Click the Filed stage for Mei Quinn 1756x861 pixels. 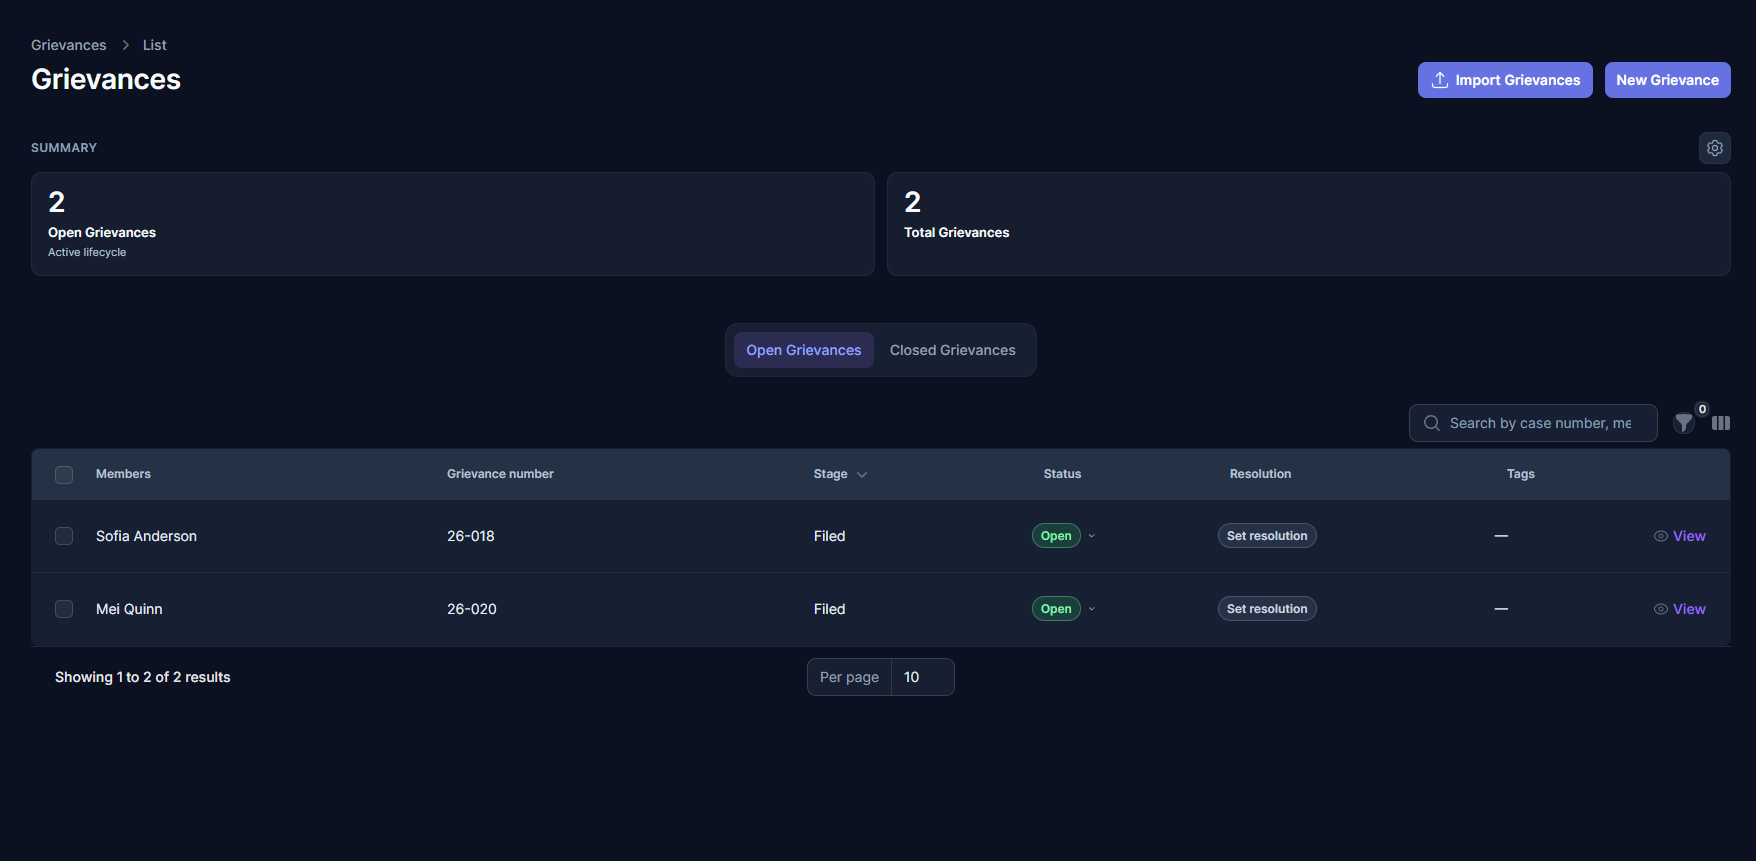(x=829, y=609)
